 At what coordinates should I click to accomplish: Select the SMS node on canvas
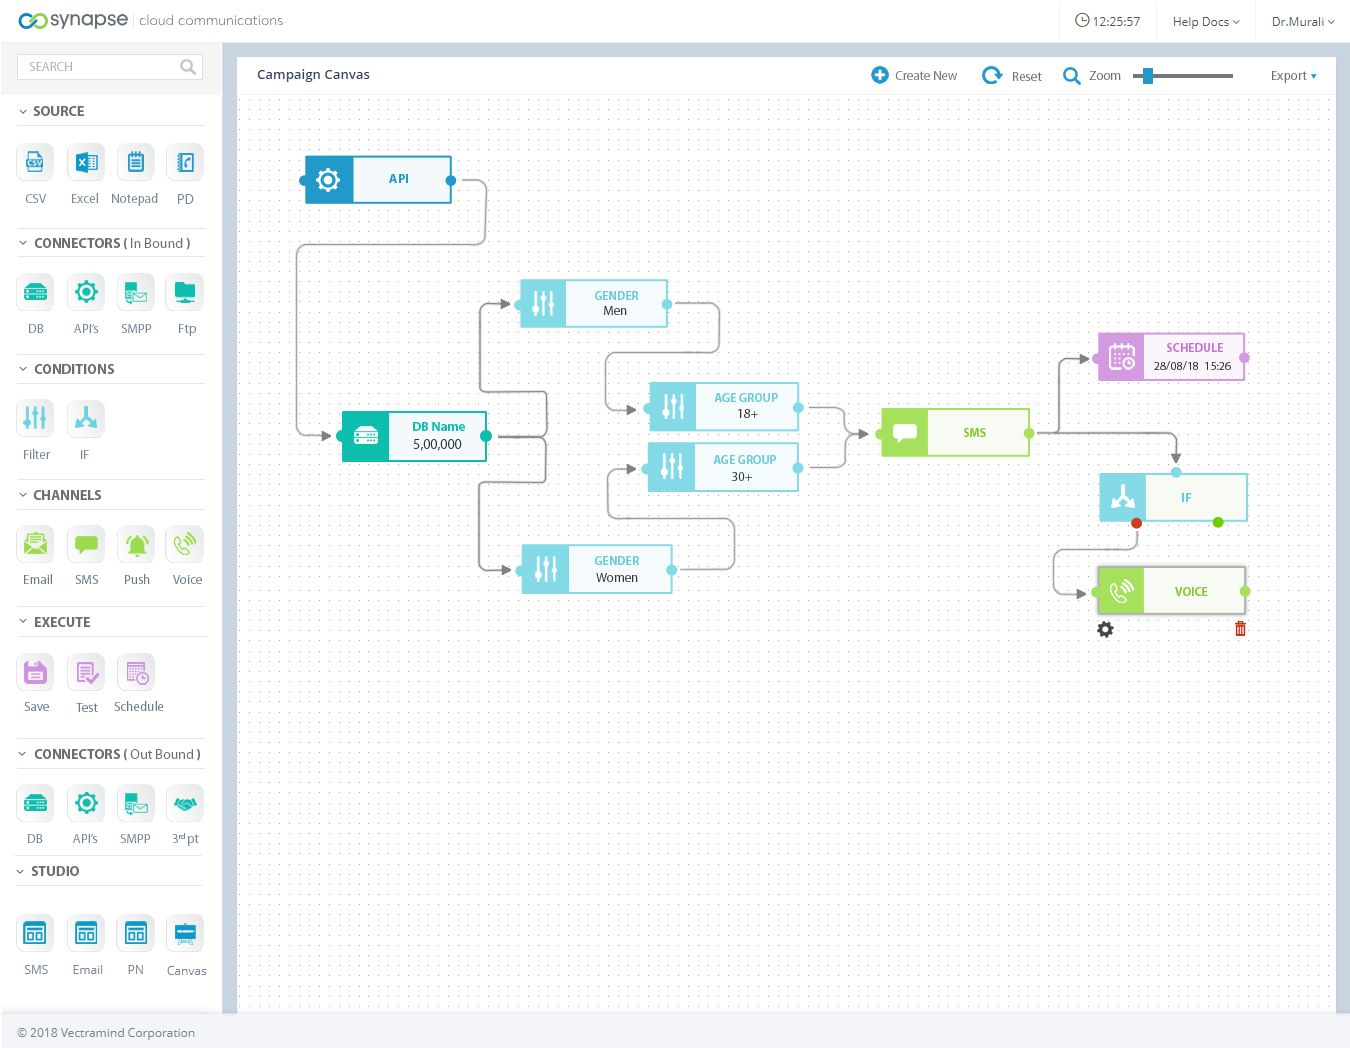955,433
